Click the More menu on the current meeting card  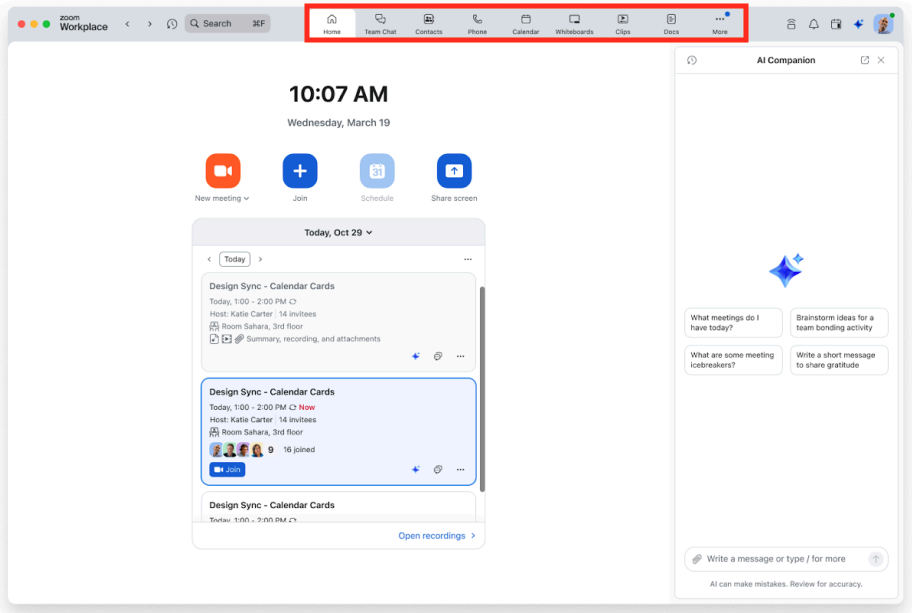(460, 469)
